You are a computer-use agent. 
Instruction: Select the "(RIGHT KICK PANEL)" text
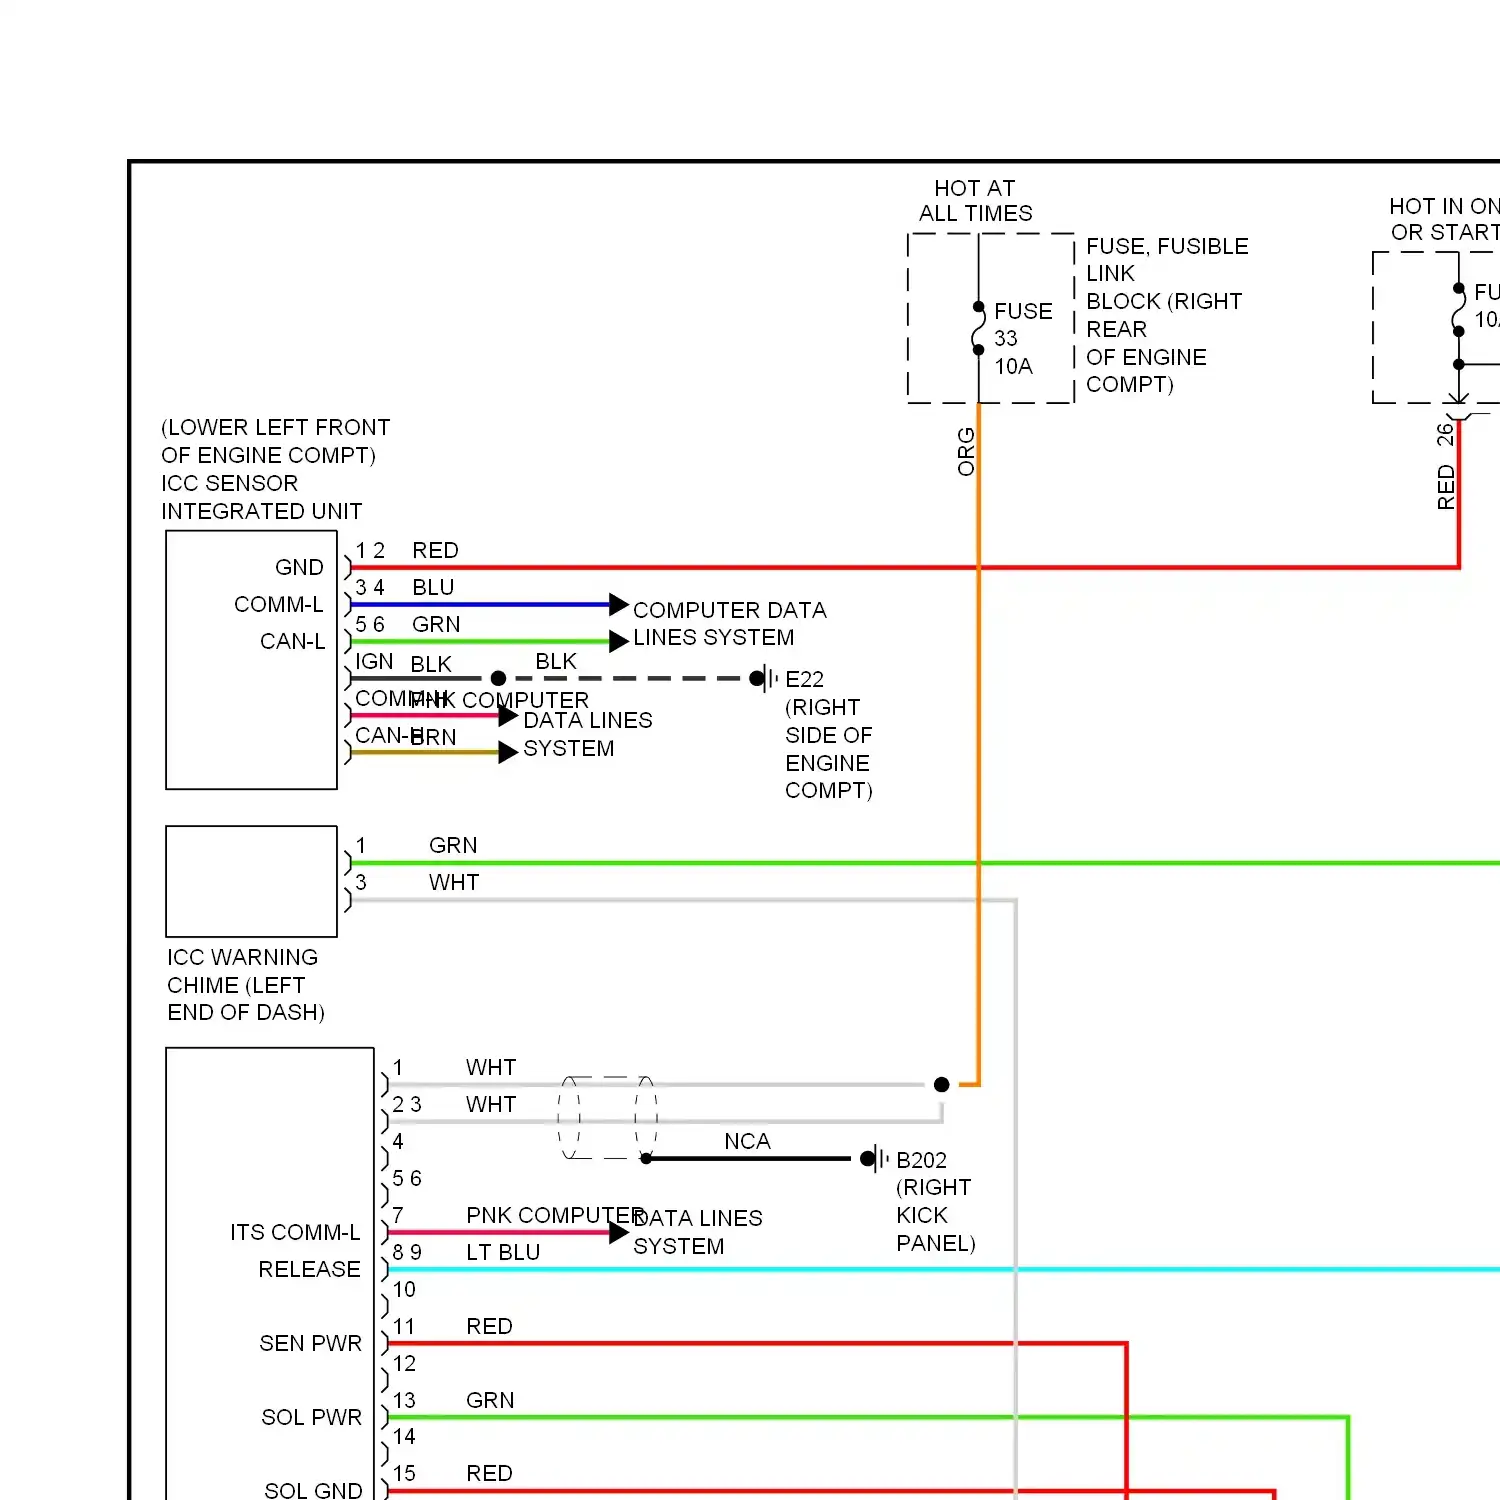point(935,1215)
